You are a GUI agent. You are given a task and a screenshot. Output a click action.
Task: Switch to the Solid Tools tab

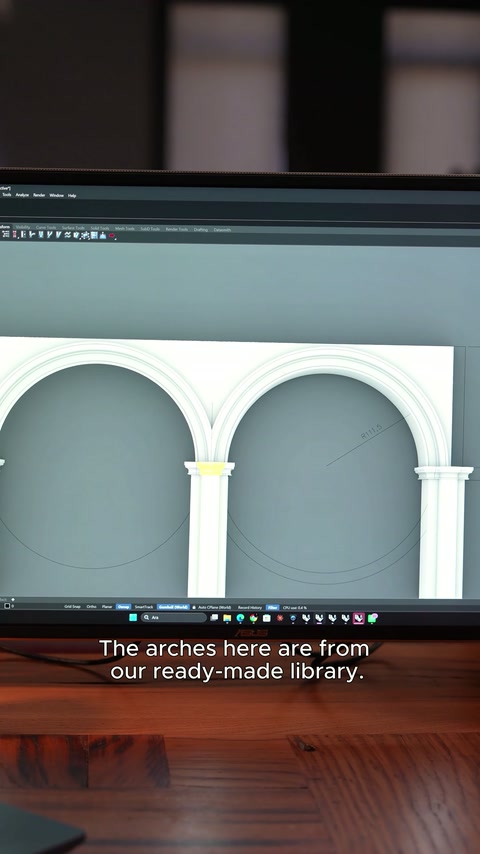coord(100,229)
